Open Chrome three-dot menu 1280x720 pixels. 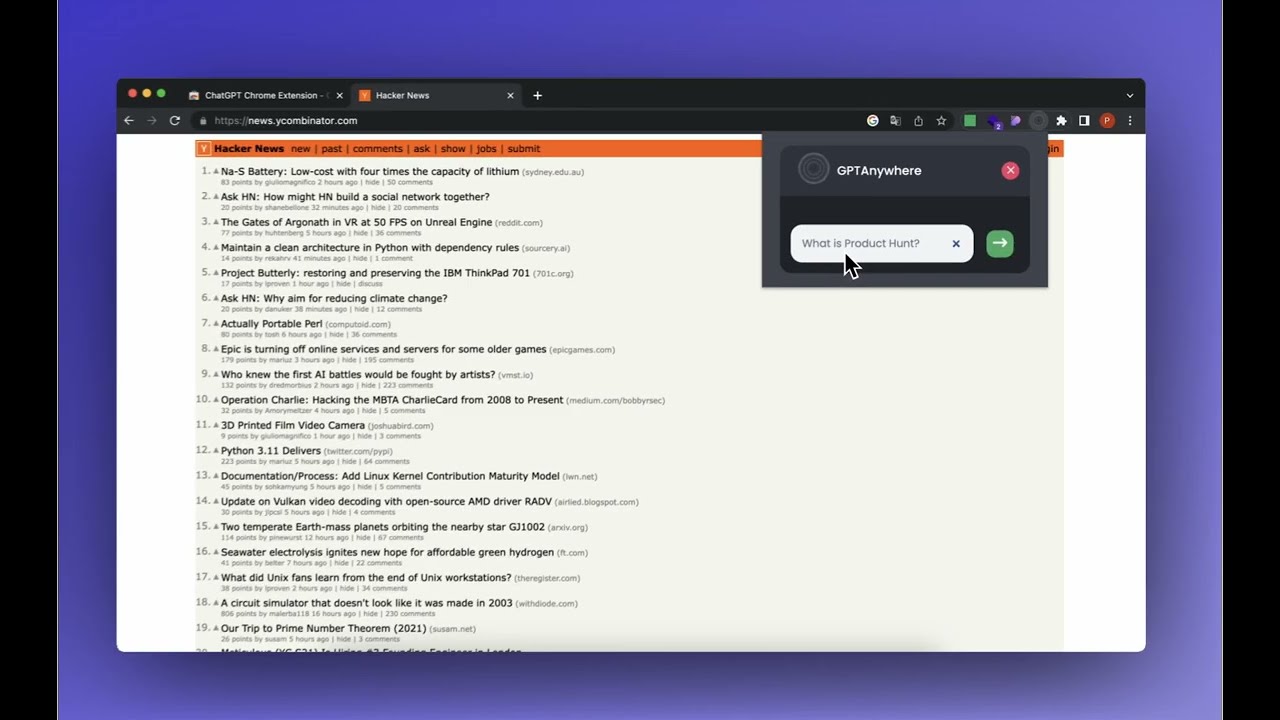click(1130, 121)
